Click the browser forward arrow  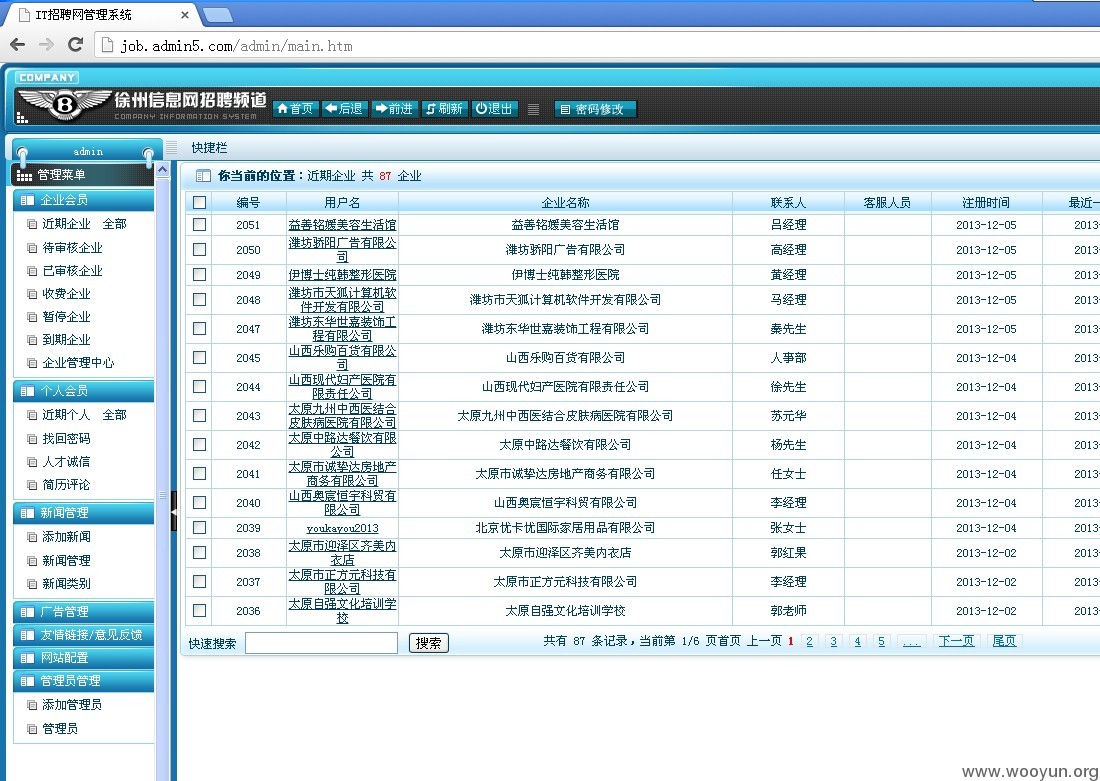coord(46,45)
